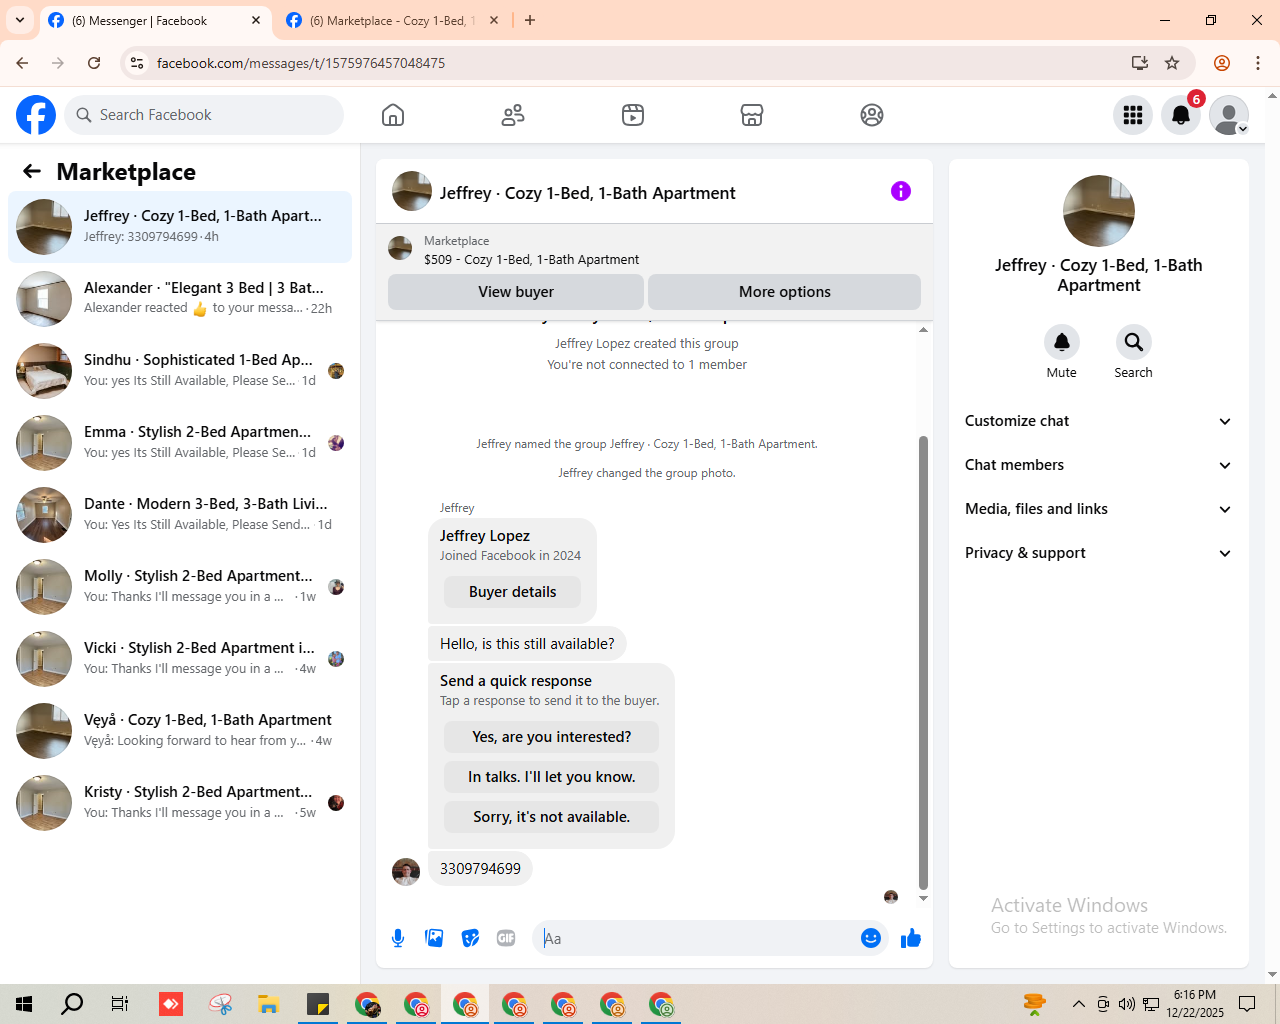Expand the Privacy & support section
The image size is (1280, 1024).
[1098, 553]
